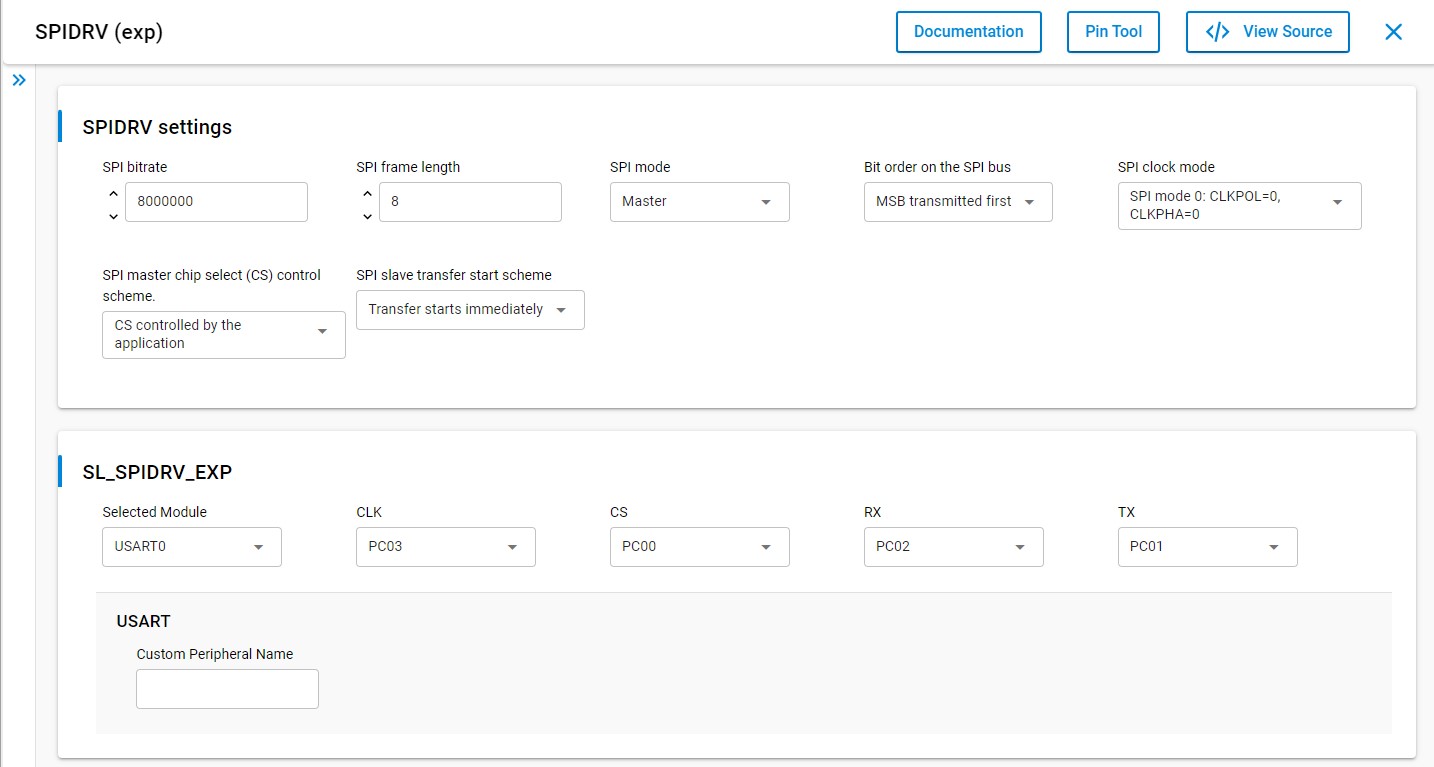Image resolution: width=1434 pixels, height=767 pixels.
Task: Expand the collapsed left sidebar panel
Action: (19, 79)
